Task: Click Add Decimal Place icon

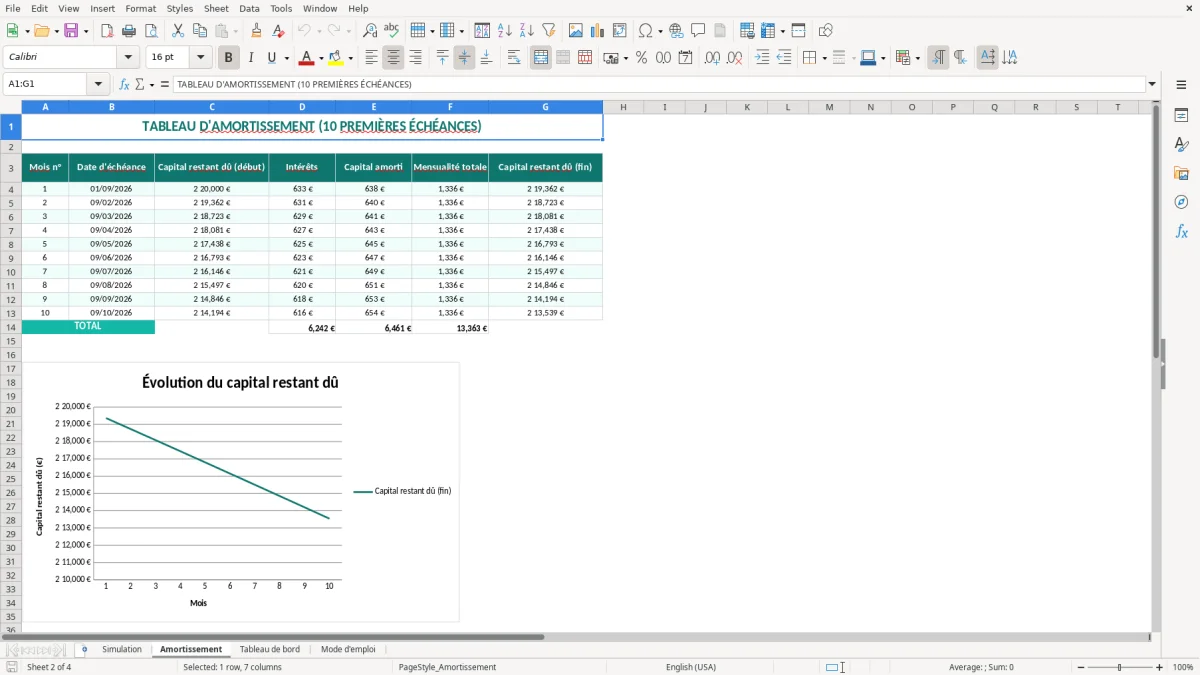Action: pos(713,58)
